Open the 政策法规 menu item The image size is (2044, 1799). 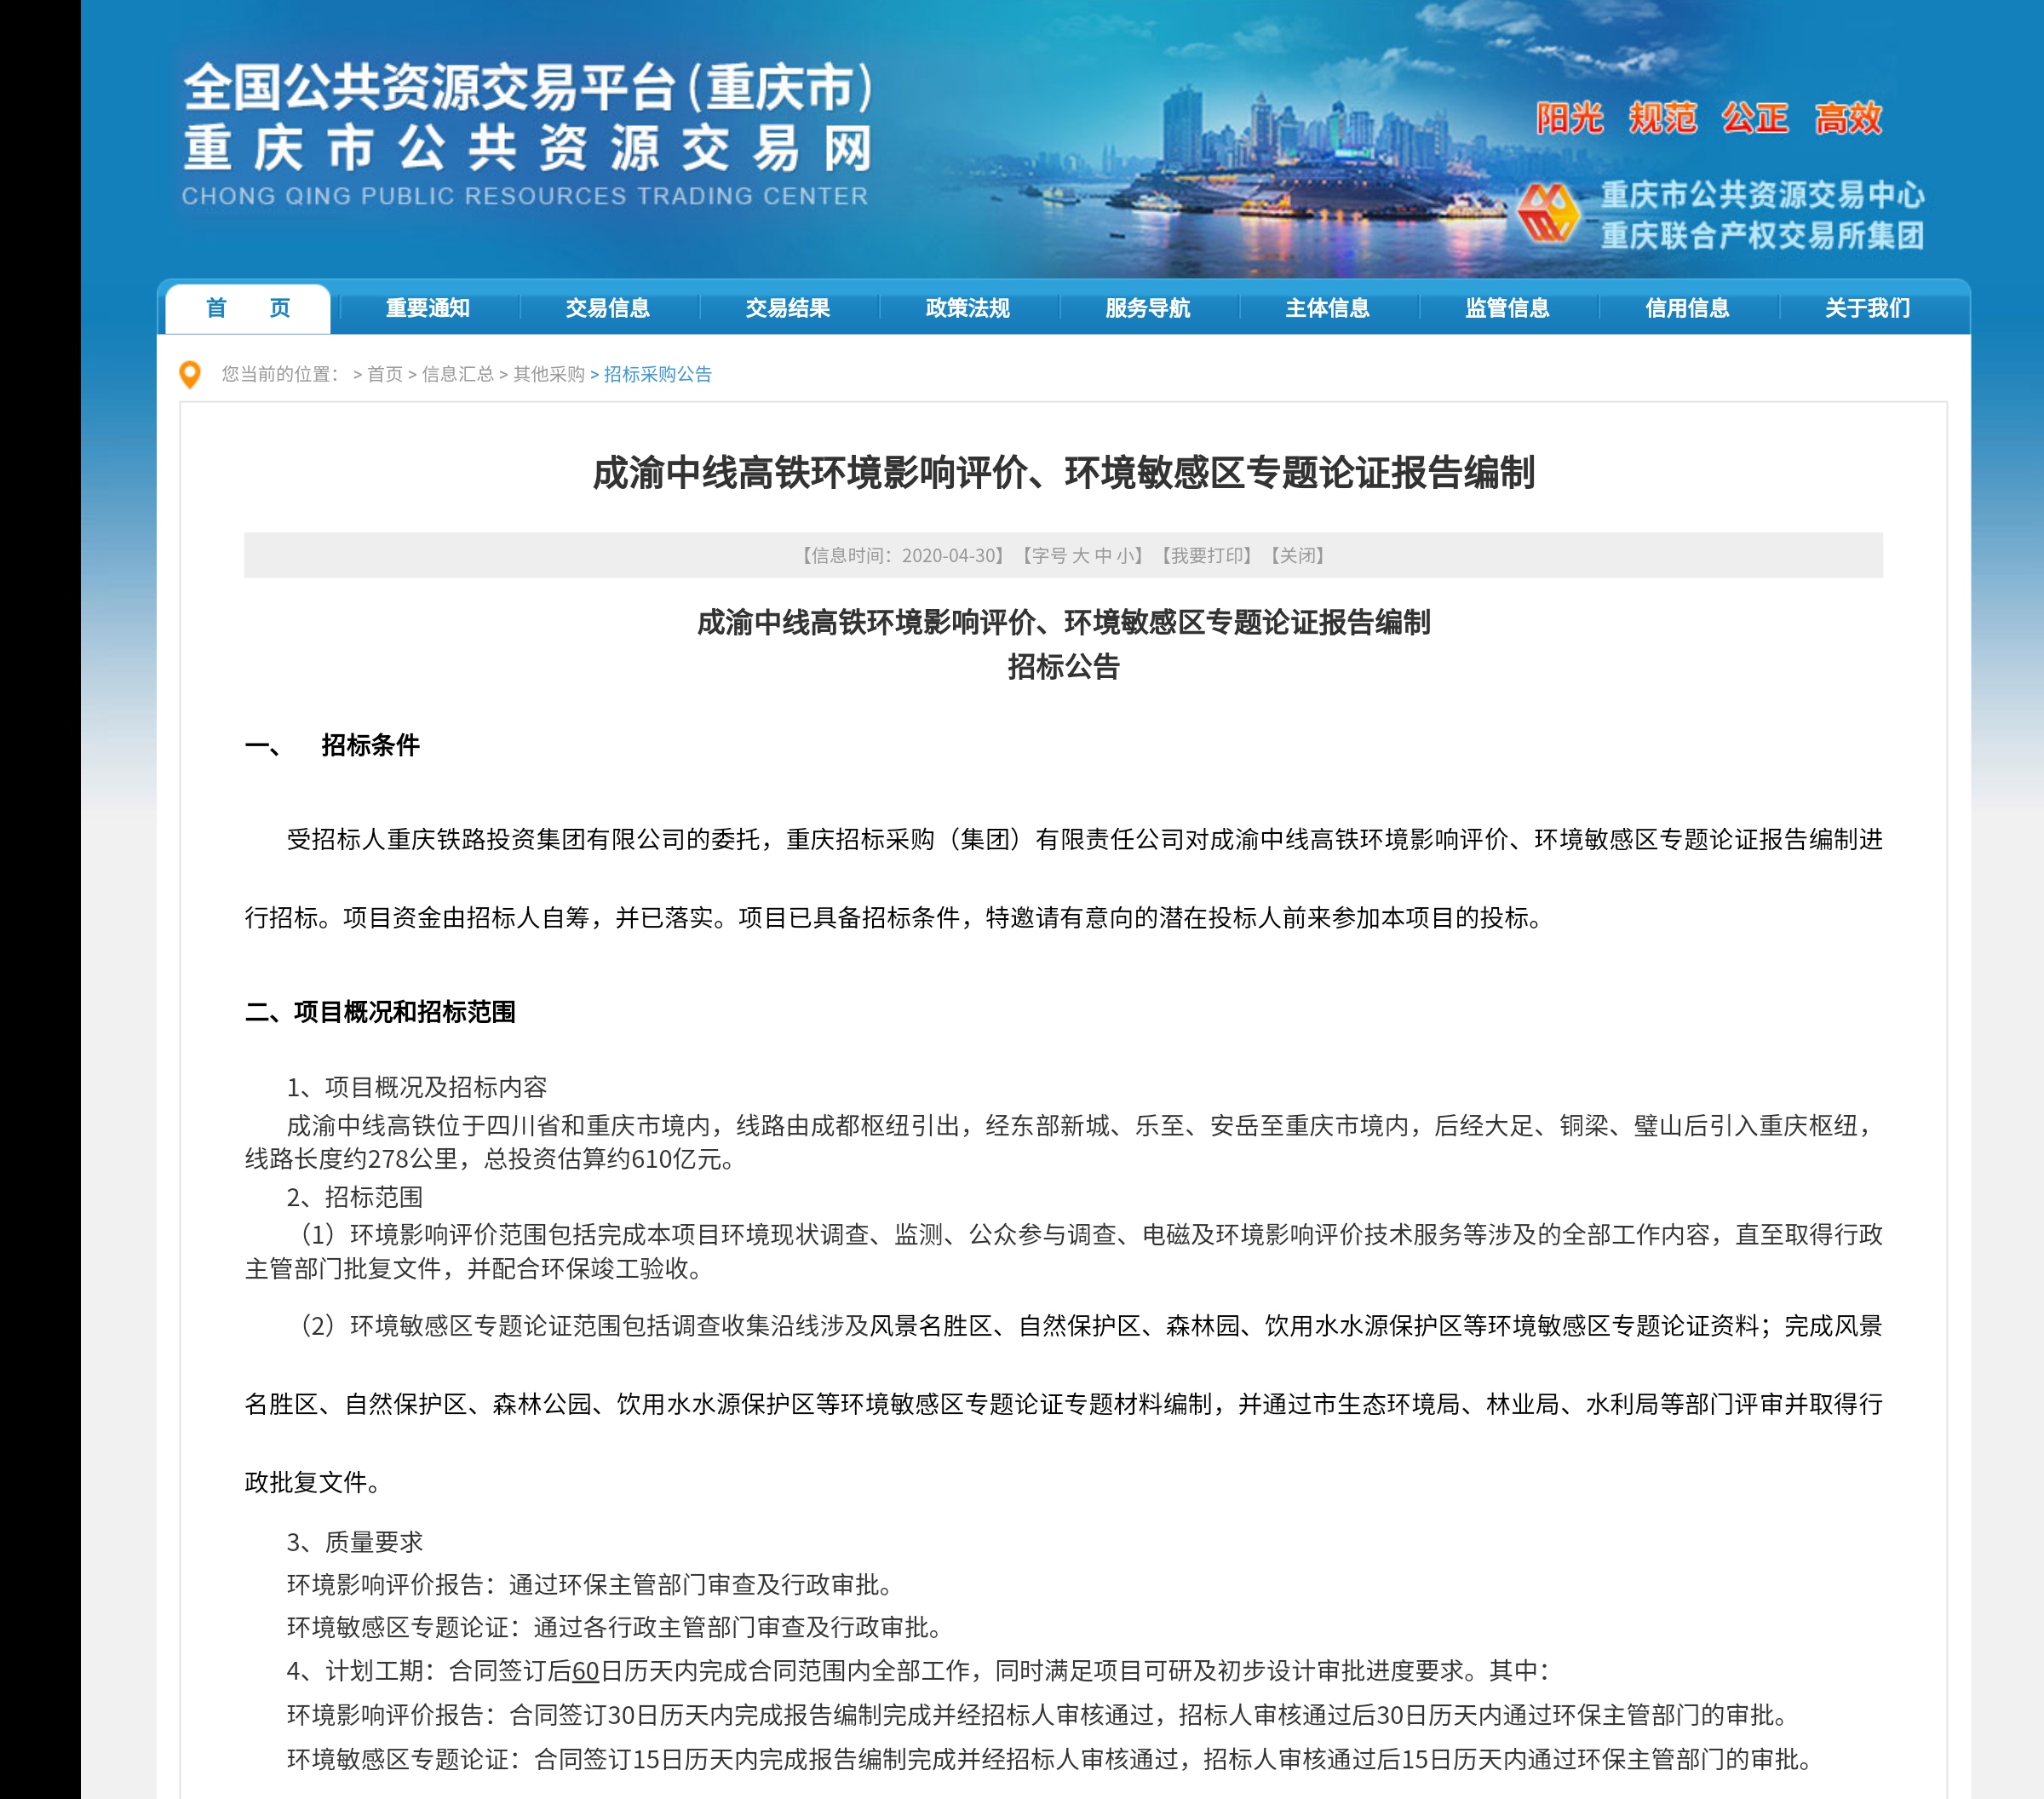pyautogui.click(x=968, y=308)
